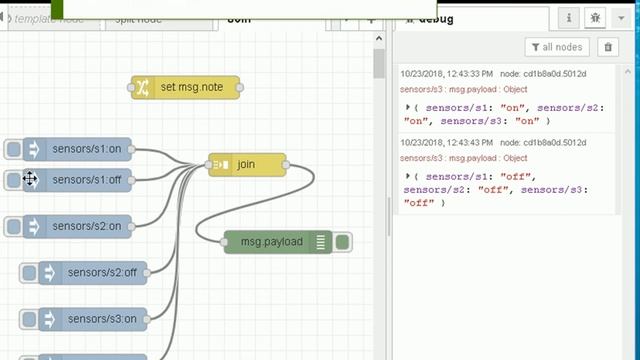Click the sensors/s1:on inject arrow icon
The width and height of the screenshot is (640, 360).
pos(34,149)
